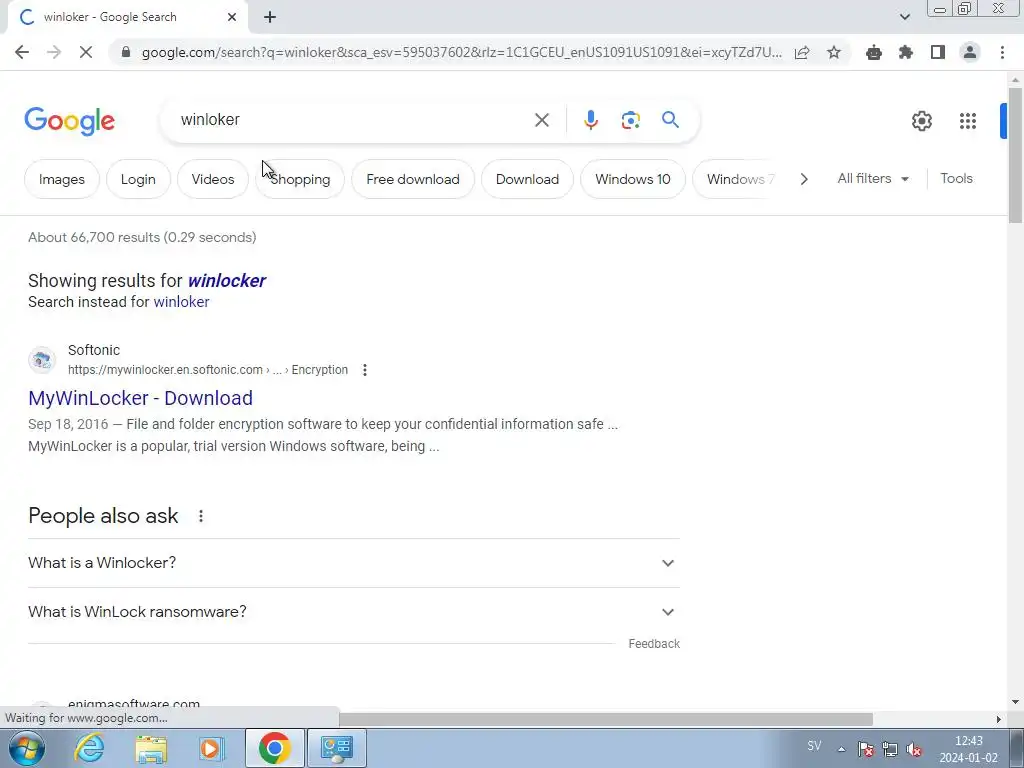
Task: Open Google quick settings gear
Action: click(921, 121)
